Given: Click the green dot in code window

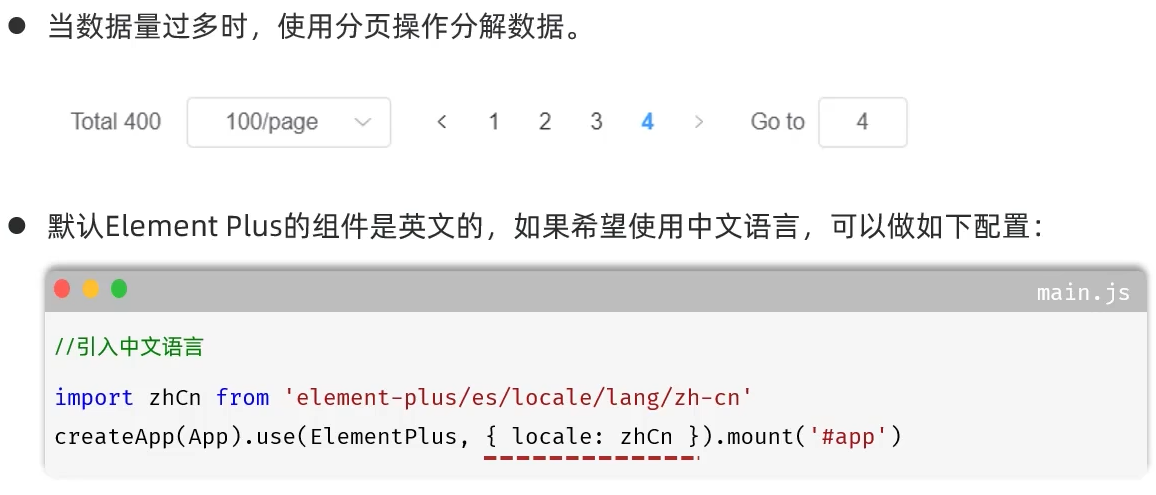Looking at the screenshot, I should [x=119, y=289].
